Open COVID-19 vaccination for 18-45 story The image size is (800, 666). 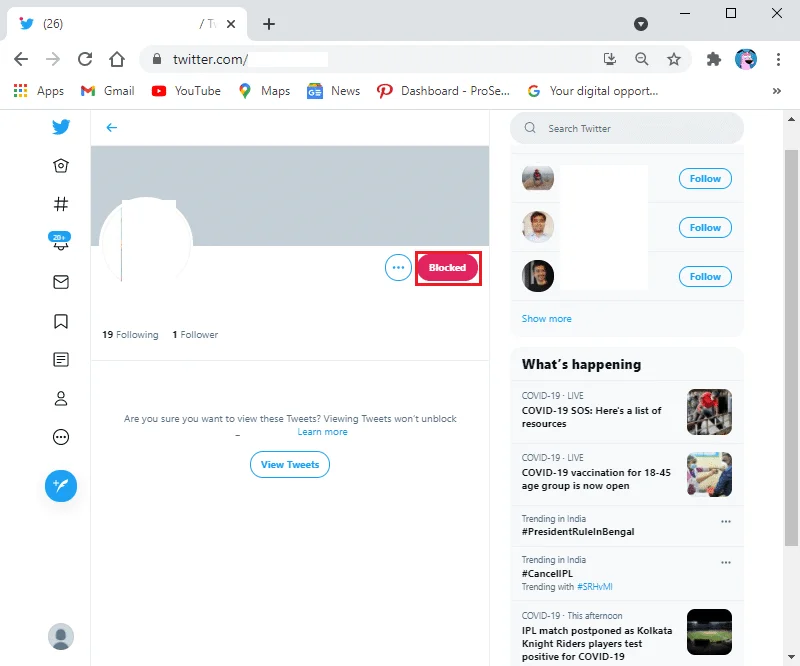pyautogui.click(x=627, y=474)
